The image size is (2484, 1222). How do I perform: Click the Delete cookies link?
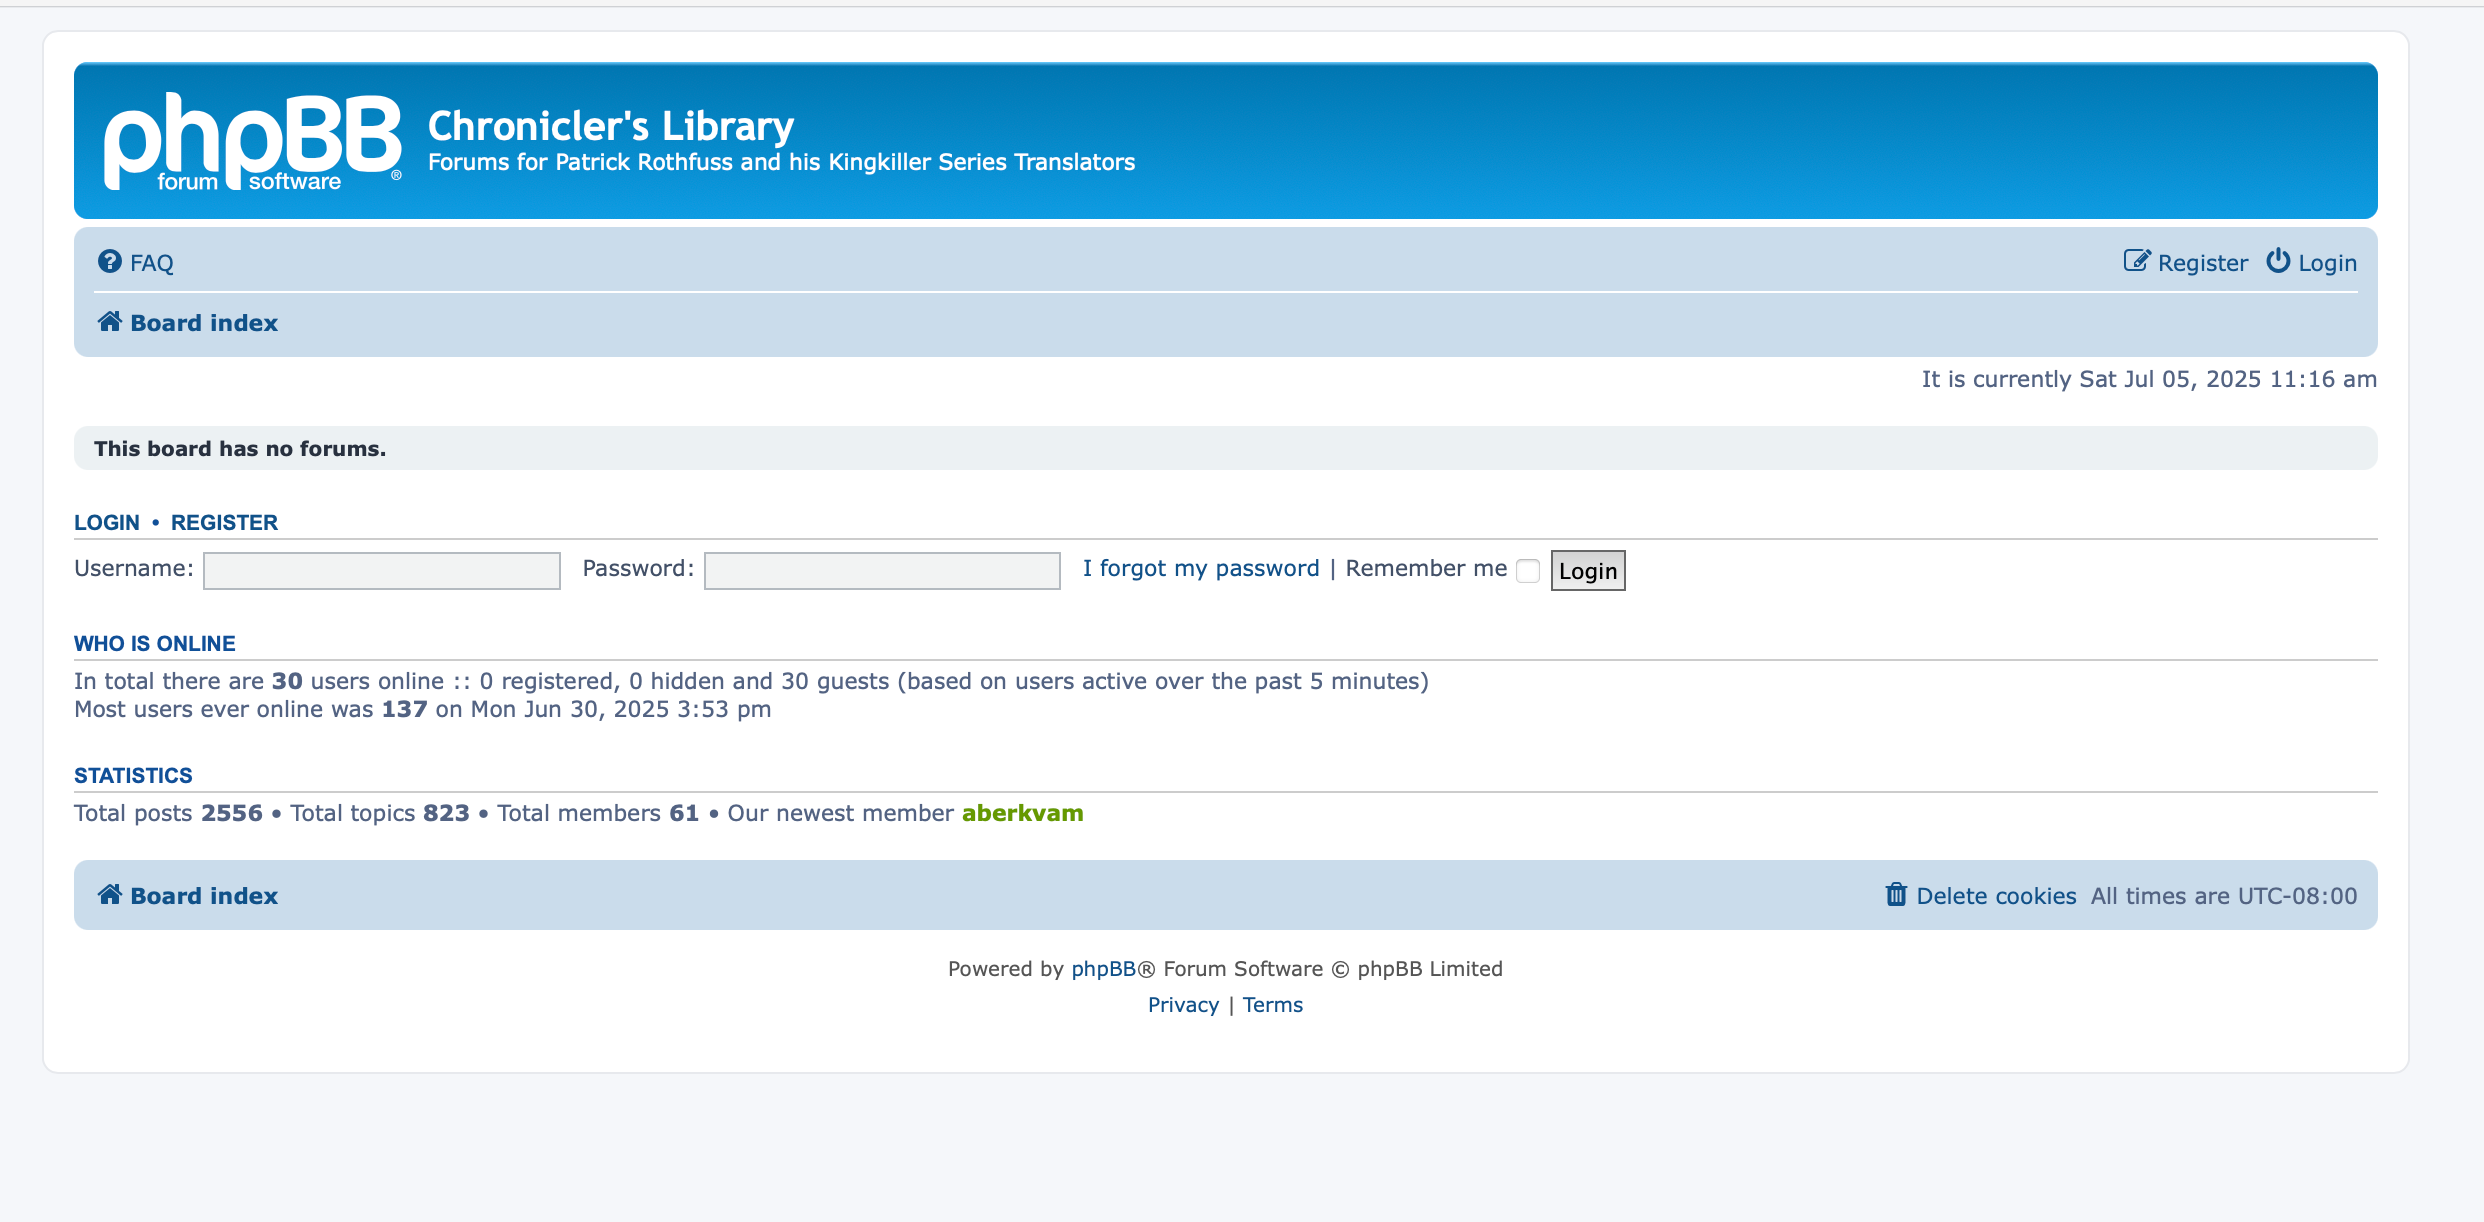click(1996, 896)
